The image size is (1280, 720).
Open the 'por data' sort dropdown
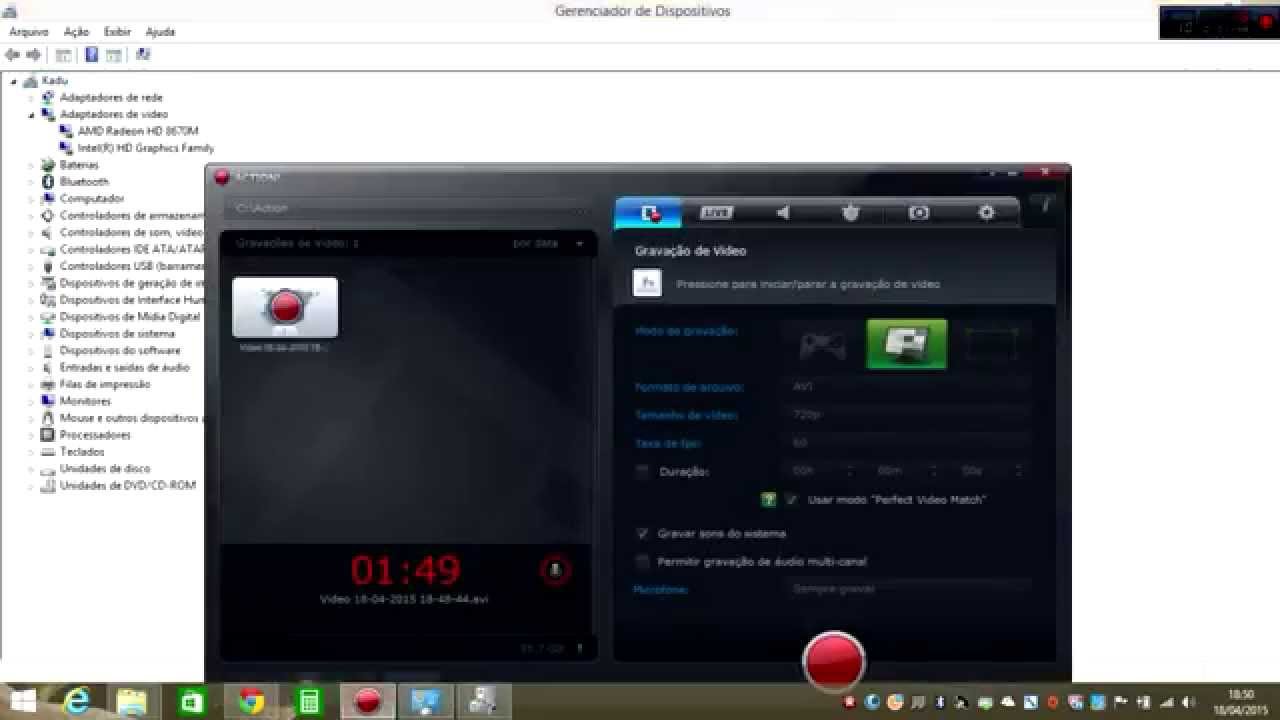(548, 243)
